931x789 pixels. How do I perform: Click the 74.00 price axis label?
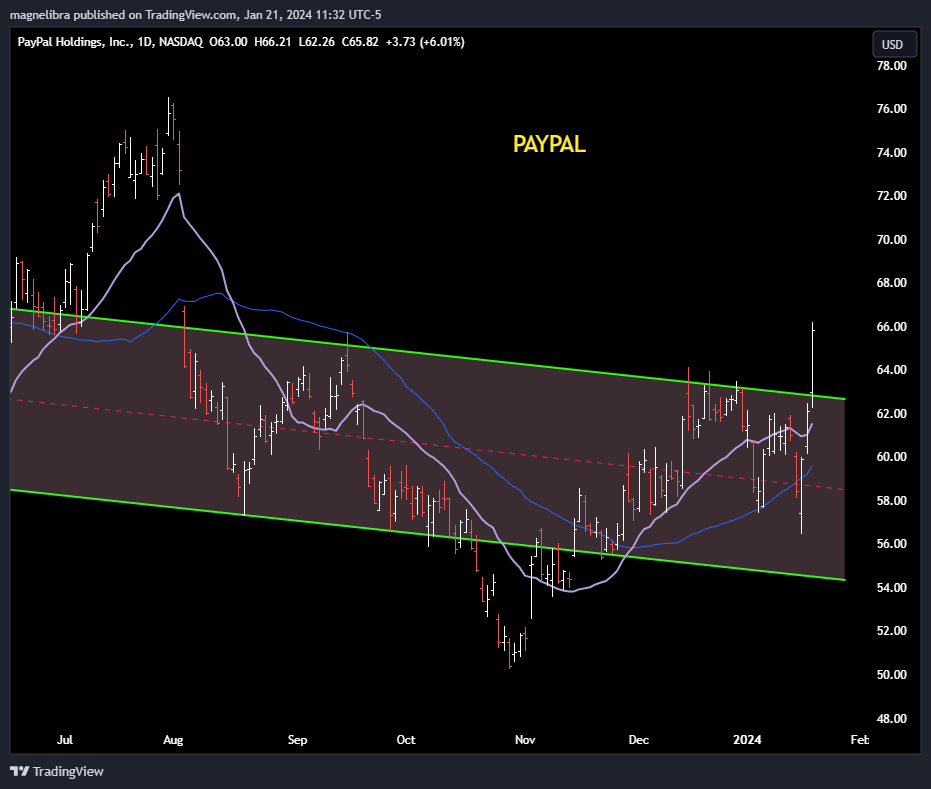[x=891, y=153]
